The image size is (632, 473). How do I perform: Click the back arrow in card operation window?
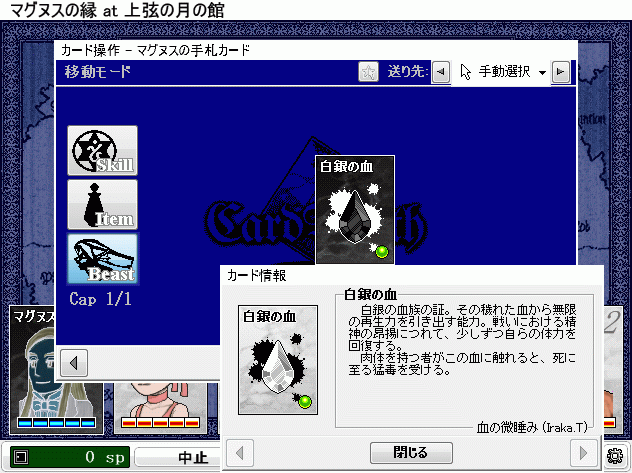coord(74,363)
